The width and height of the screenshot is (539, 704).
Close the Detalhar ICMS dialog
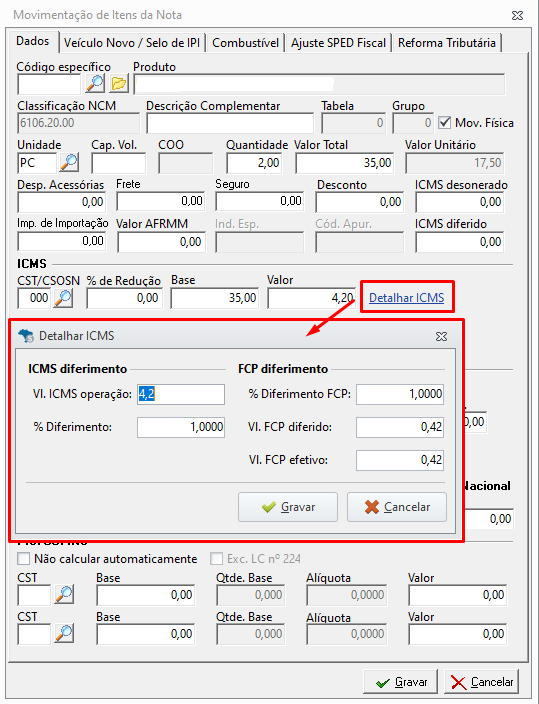point(442,336)
